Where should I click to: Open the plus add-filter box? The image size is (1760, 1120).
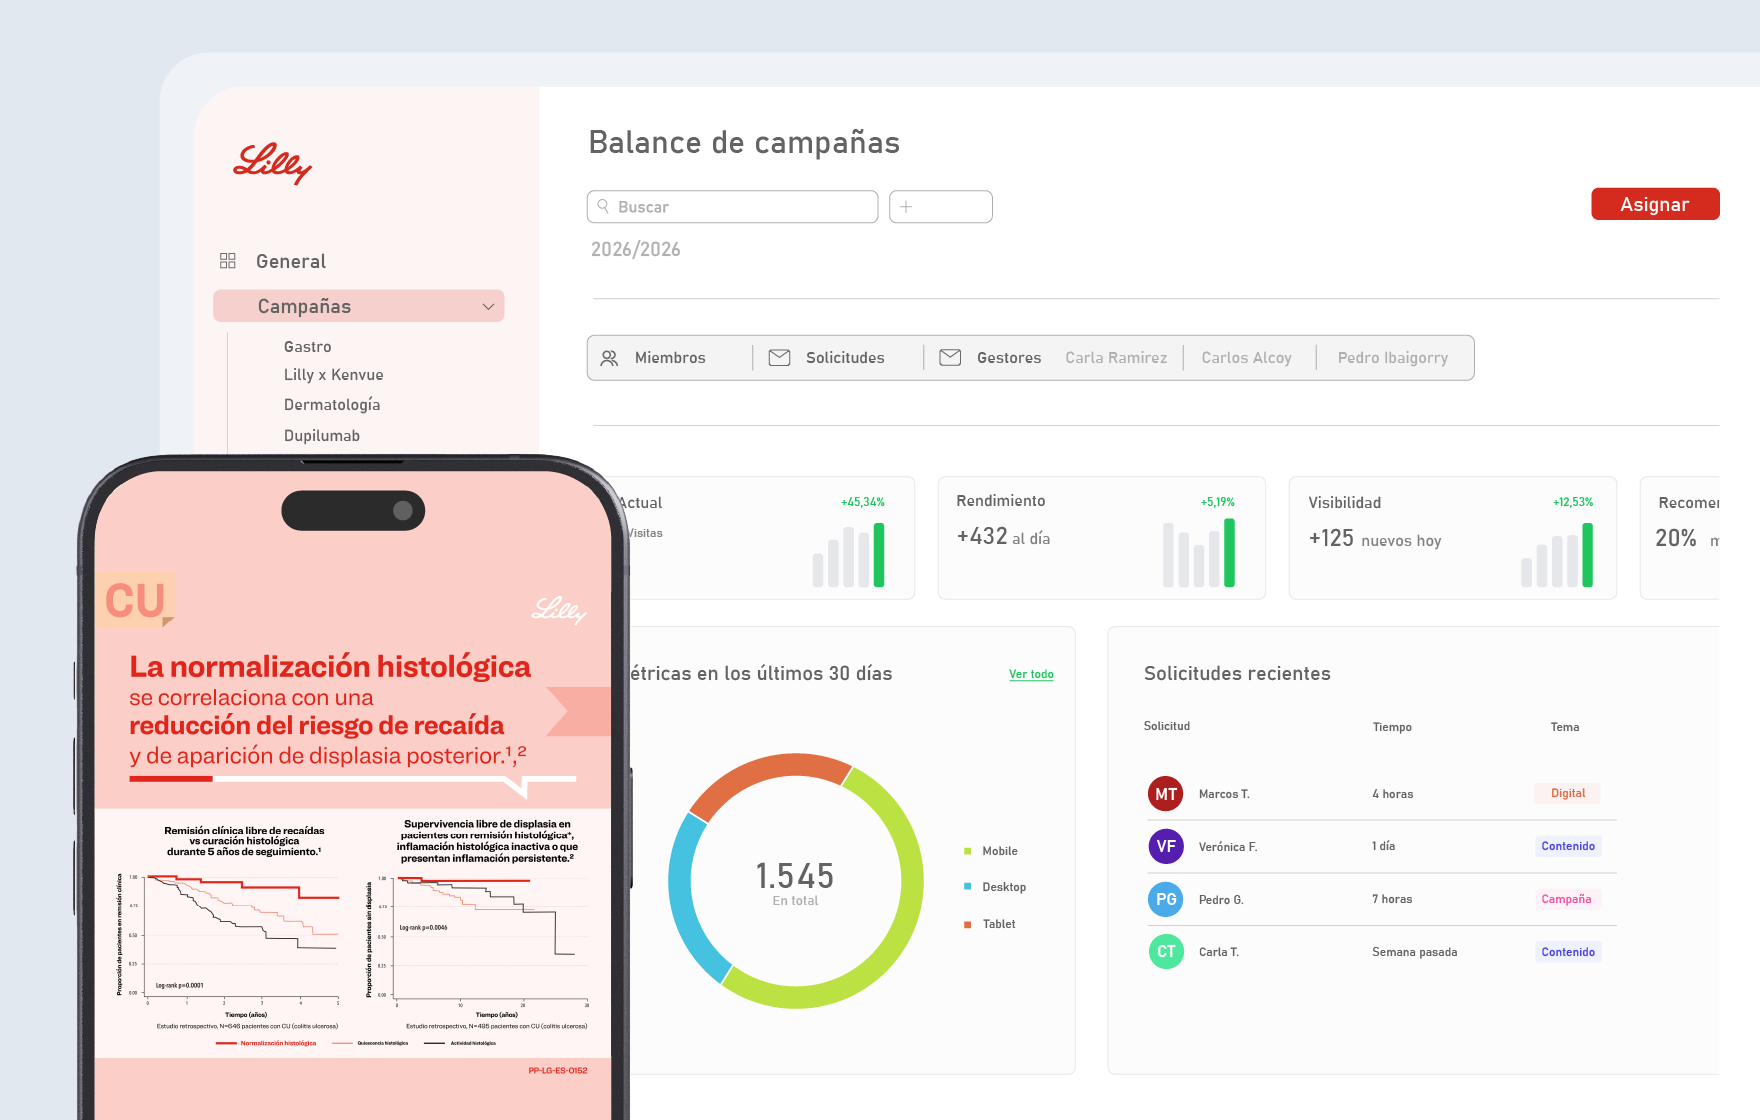pyautogui.click(x=941, y=207)
